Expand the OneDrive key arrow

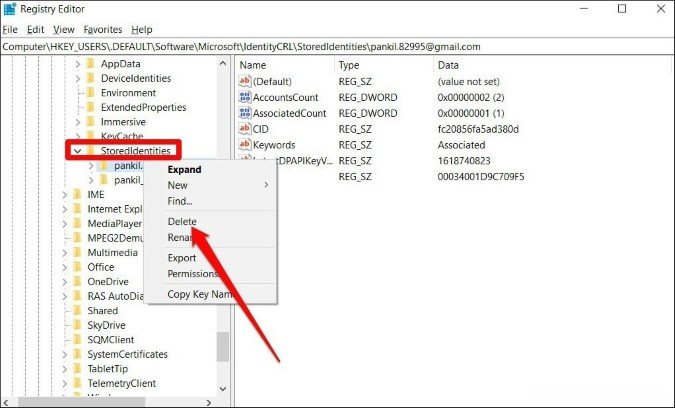(x=65, y=282)
